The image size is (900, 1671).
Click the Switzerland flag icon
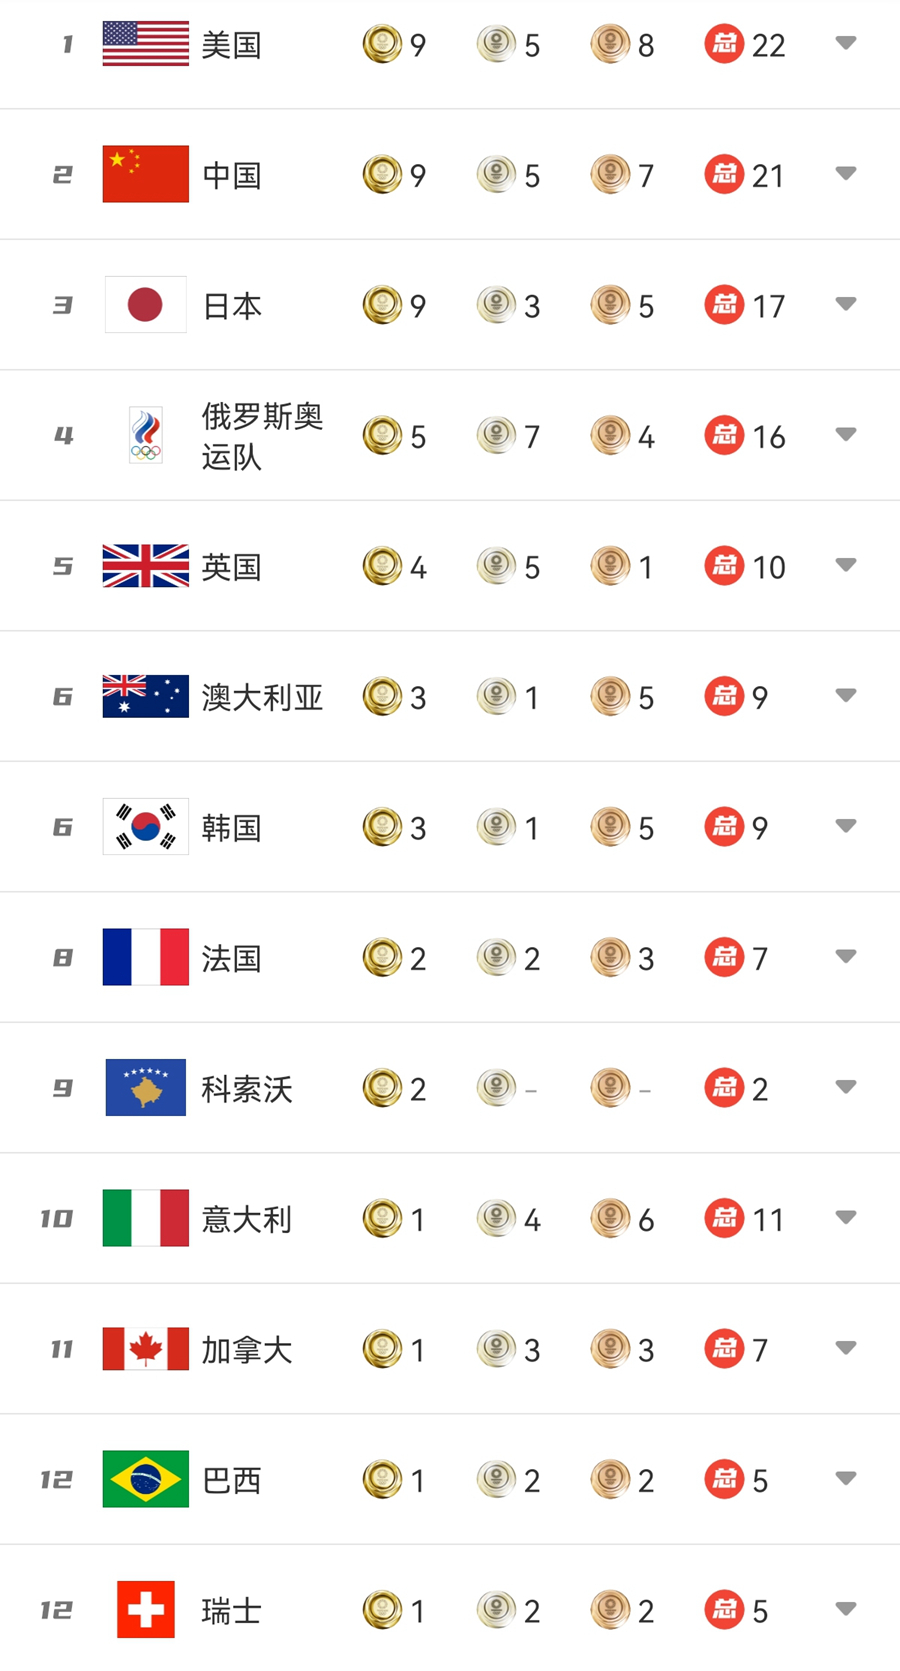[145, 1609]
